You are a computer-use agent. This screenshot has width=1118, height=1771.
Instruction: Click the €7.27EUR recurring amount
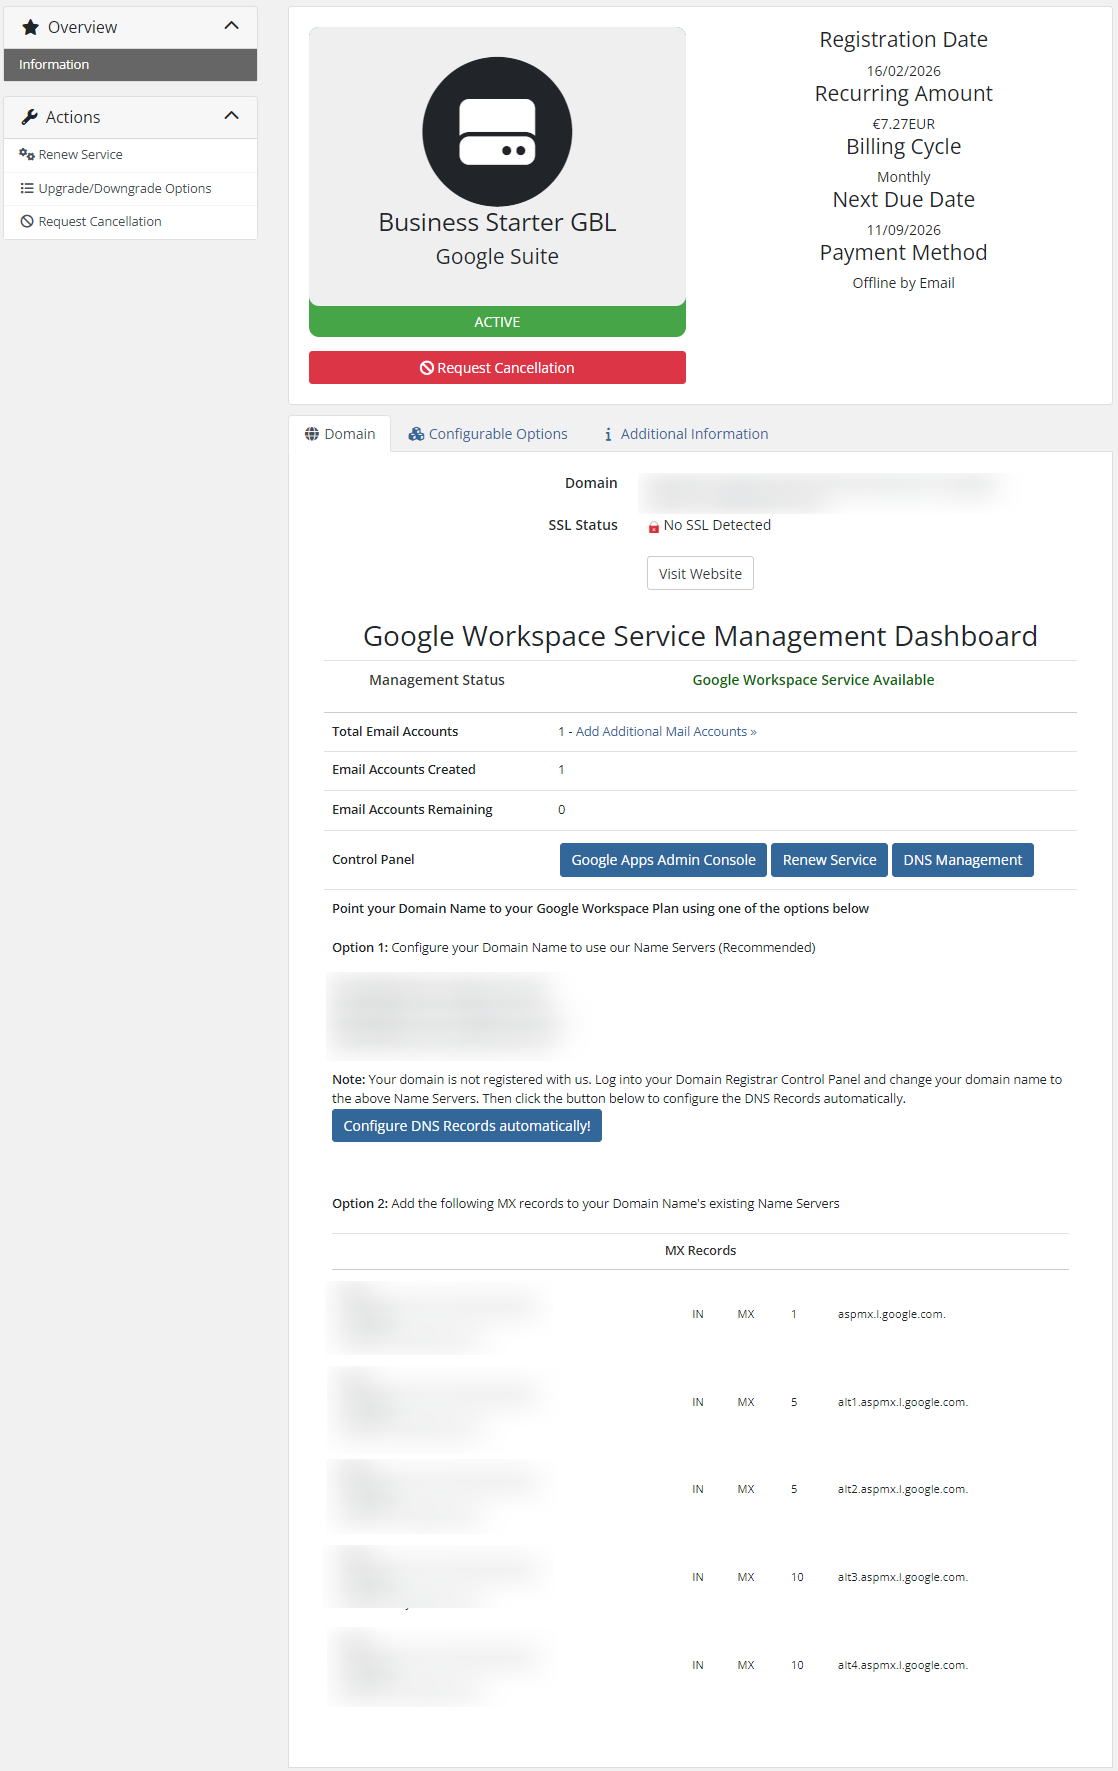point(903,124)
